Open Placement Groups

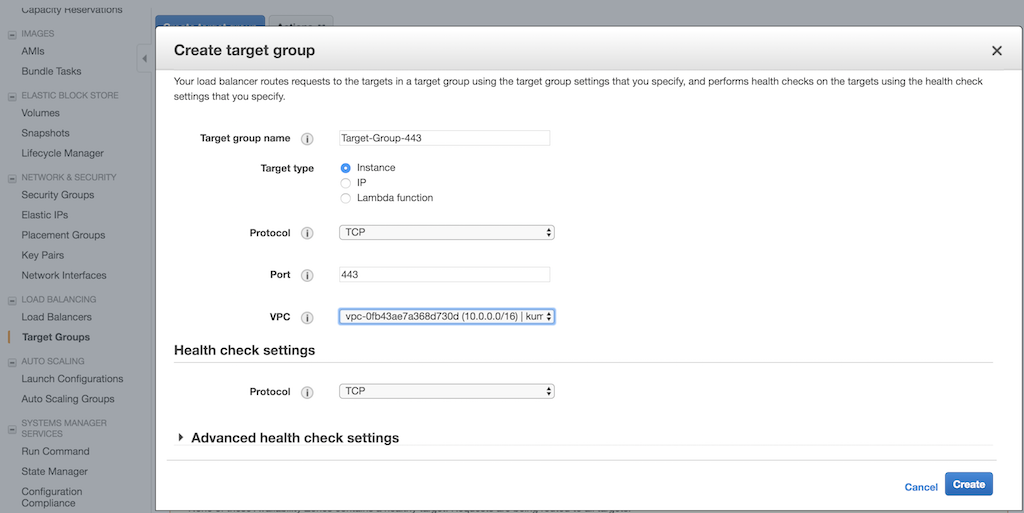tap(63, 235)
